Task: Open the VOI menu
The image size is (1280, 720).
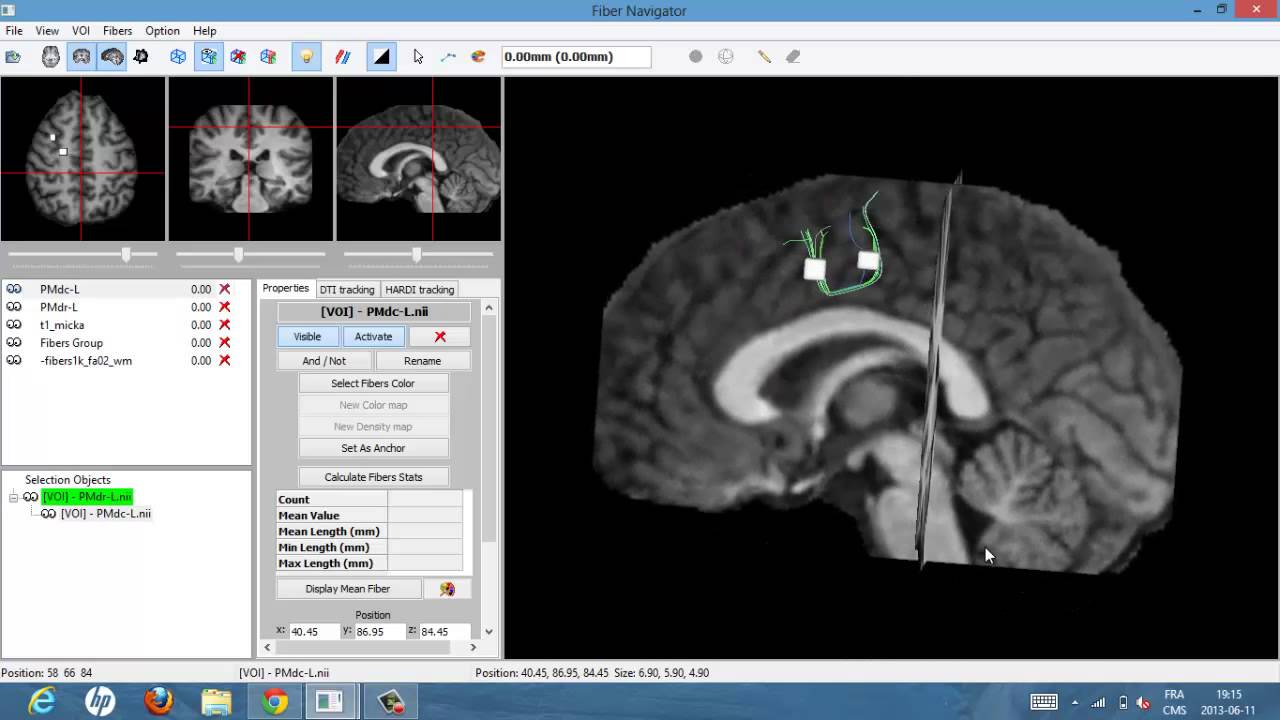Action: point(81,31)
